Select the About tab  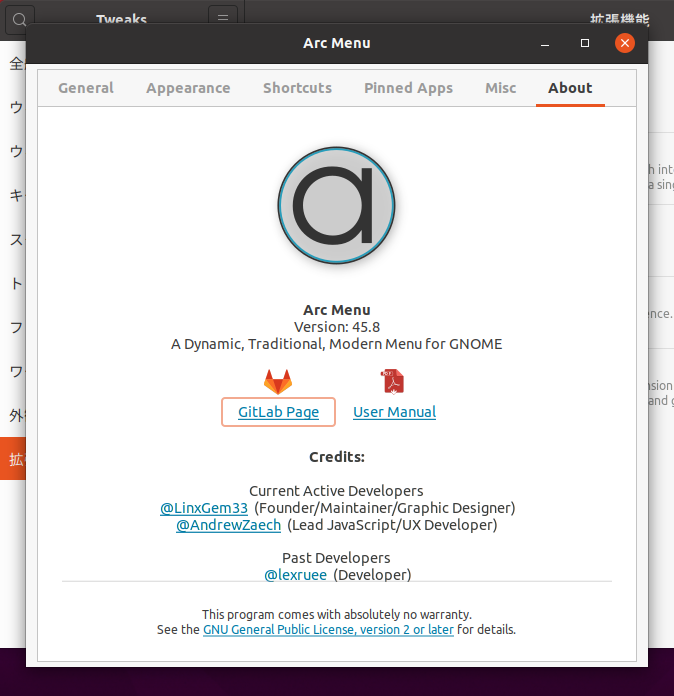click(570, 88)
